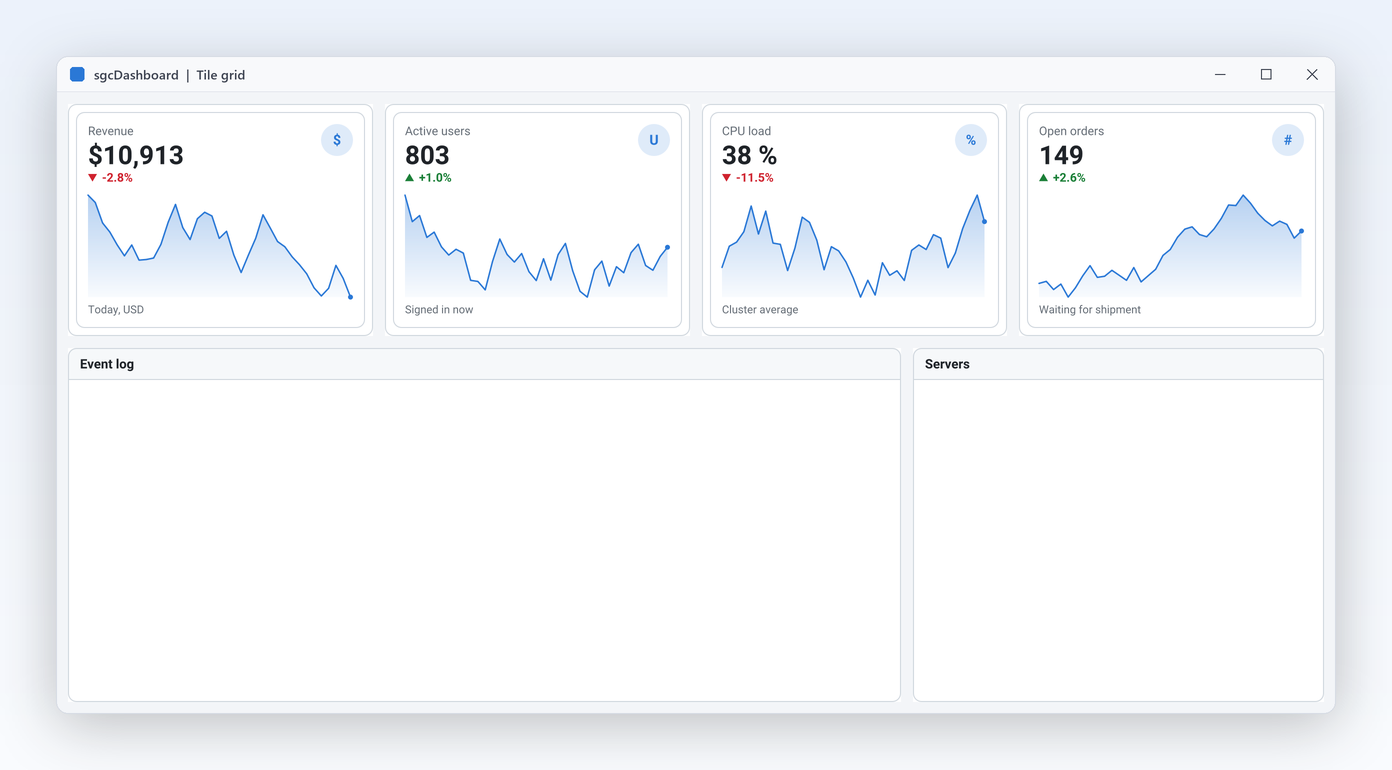Close the sgcDashboard window
1392x770 pixels.
1312,75
